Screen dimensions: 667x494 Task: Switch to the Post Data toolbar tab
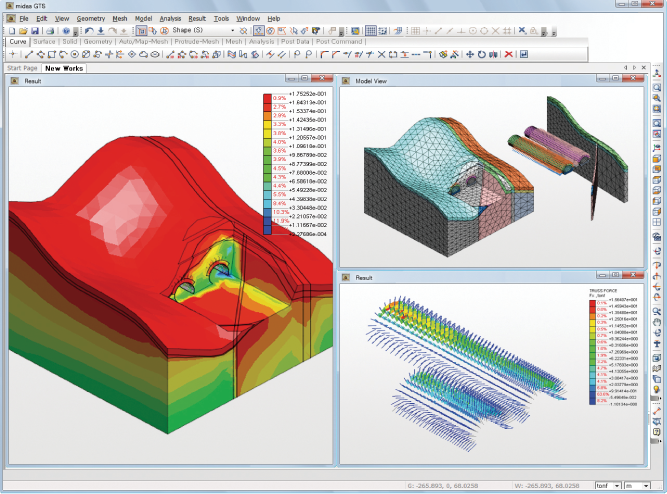295,42
